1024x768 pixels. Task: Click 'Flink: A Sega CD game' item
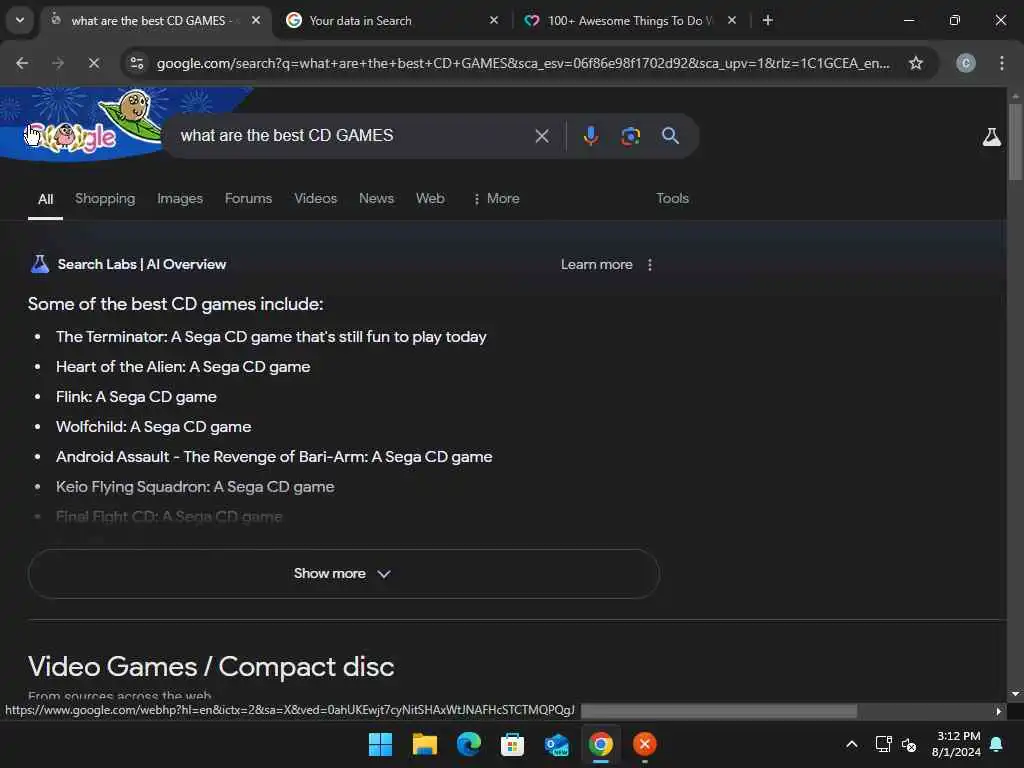pos(136,397)
